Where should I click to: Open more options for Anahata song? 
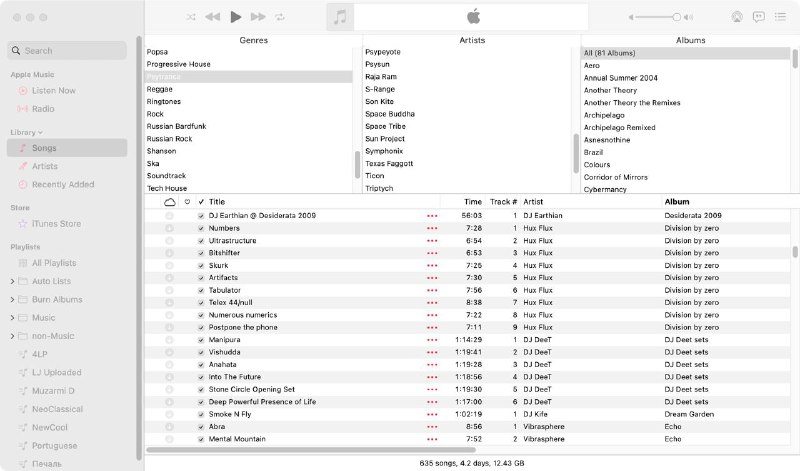(432, 365)
